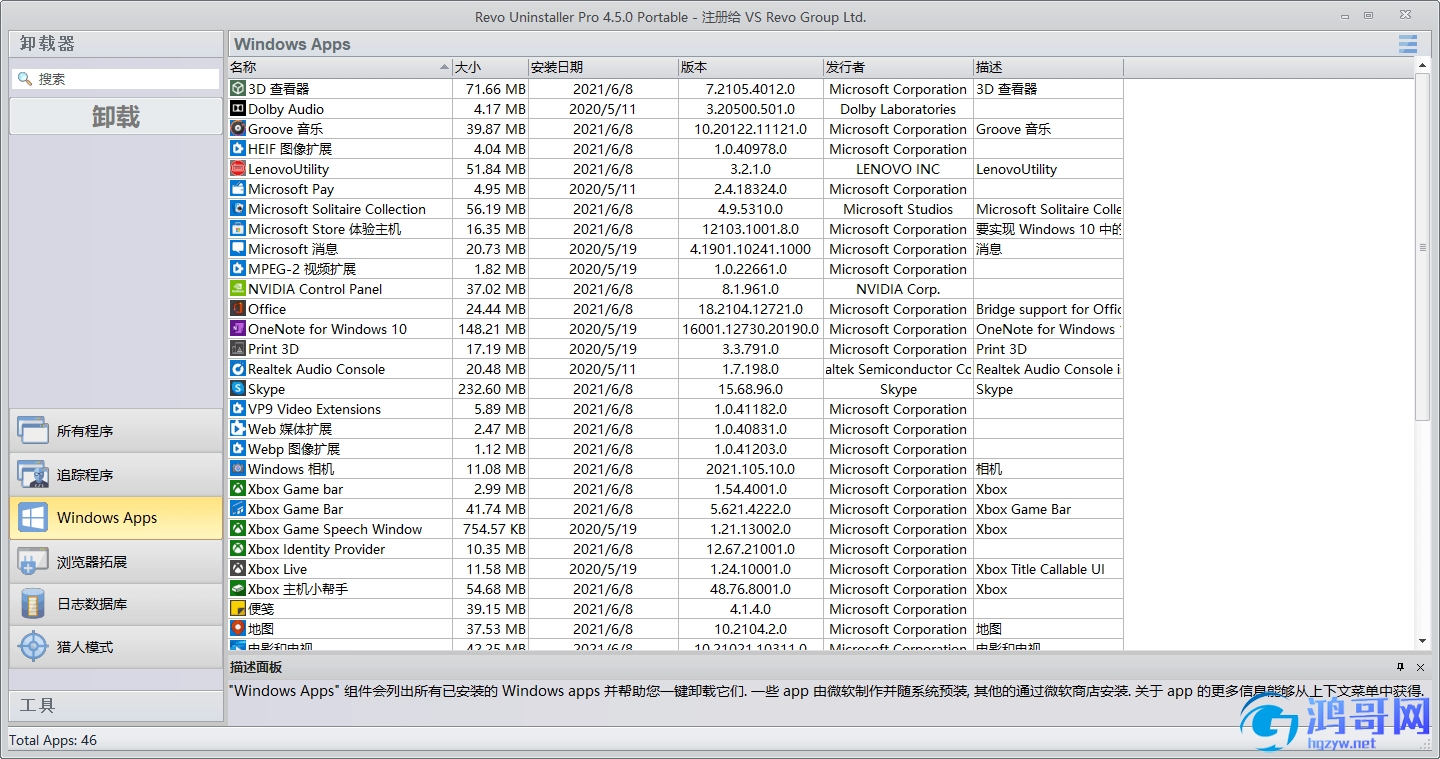Click the LenovoUtility app icon

point(238,169)
